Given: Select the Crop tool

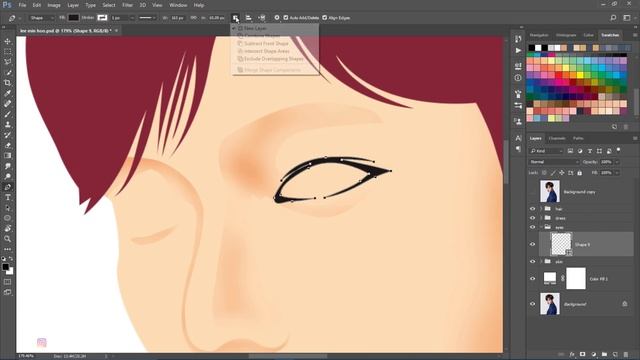Looking at the screenshot, I should [x=8, y=83].
